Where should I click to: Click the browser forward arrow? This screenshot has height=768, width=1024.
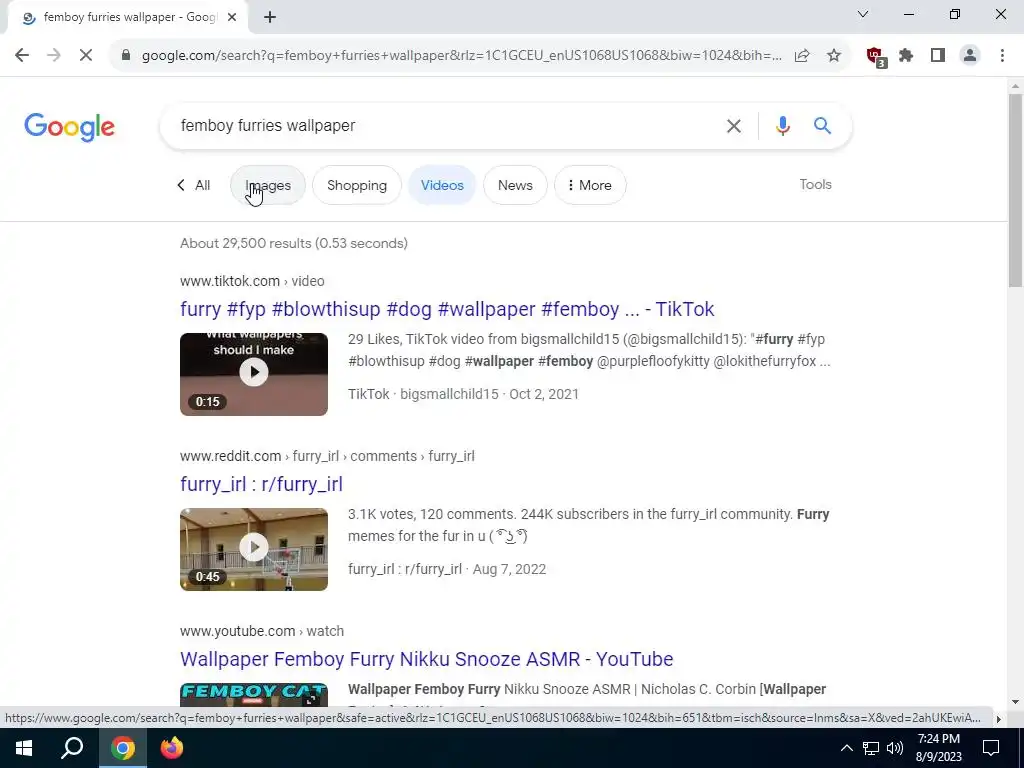click(54, 56)
